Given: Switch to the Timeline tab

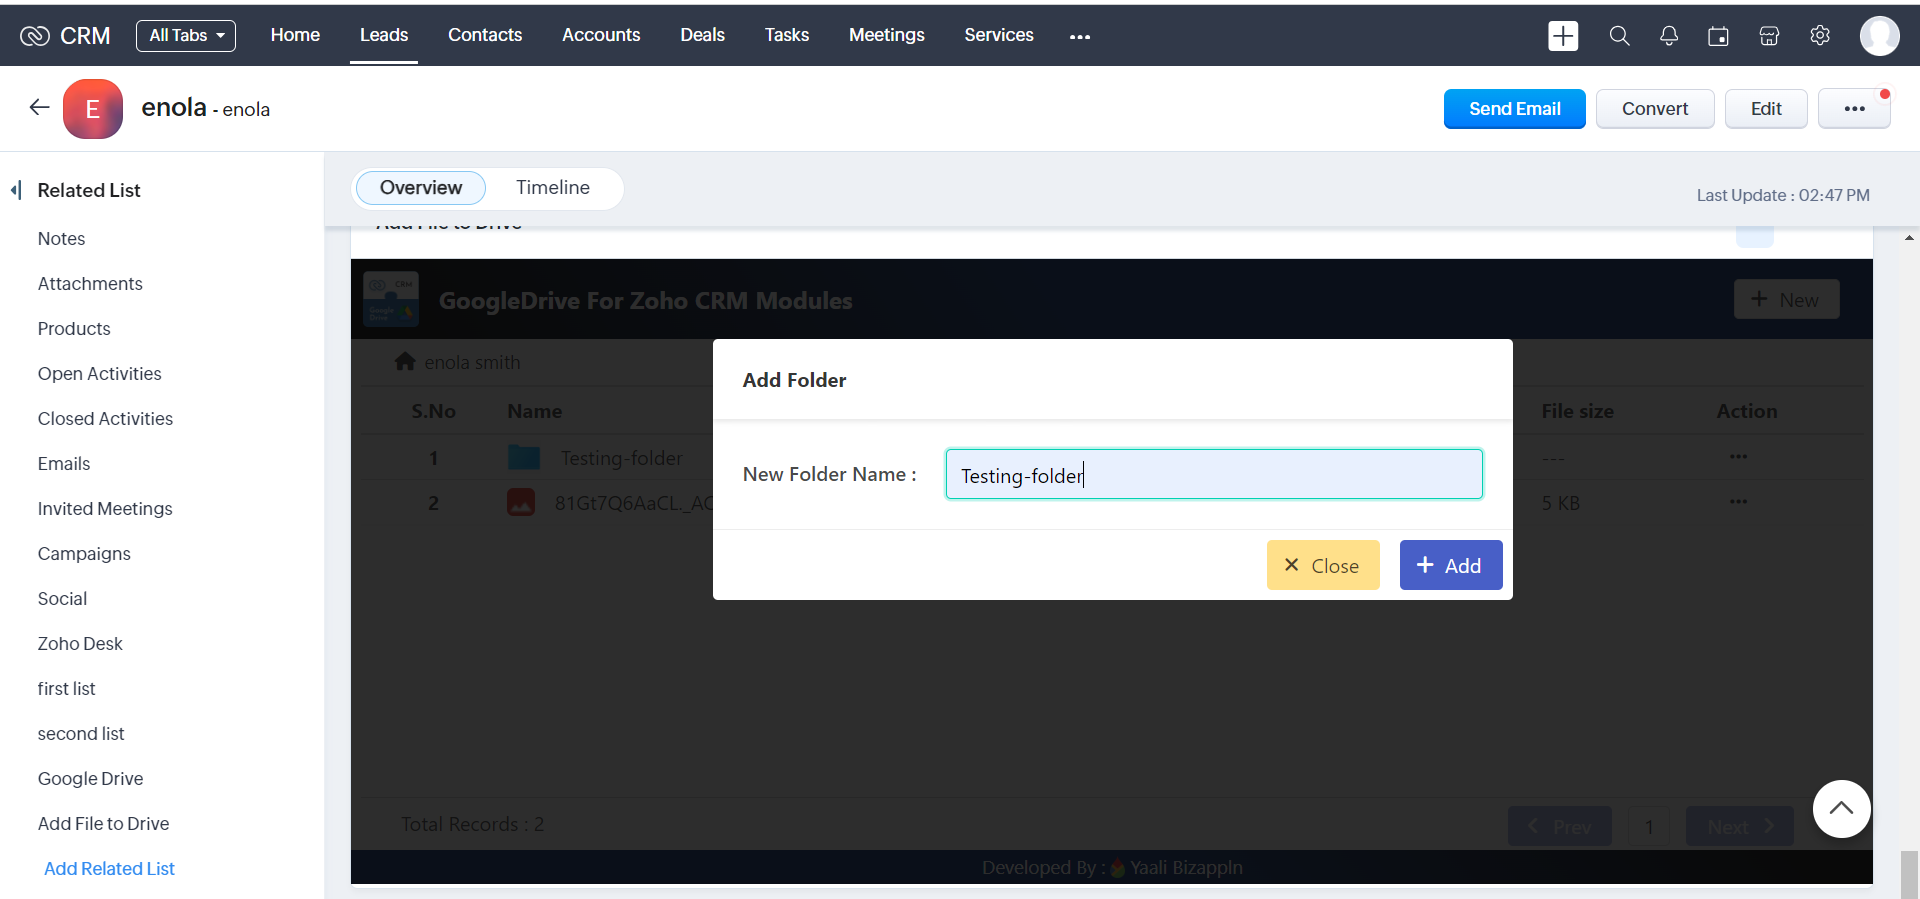Looking at the screenshot, I should click(x=553, y=188).
